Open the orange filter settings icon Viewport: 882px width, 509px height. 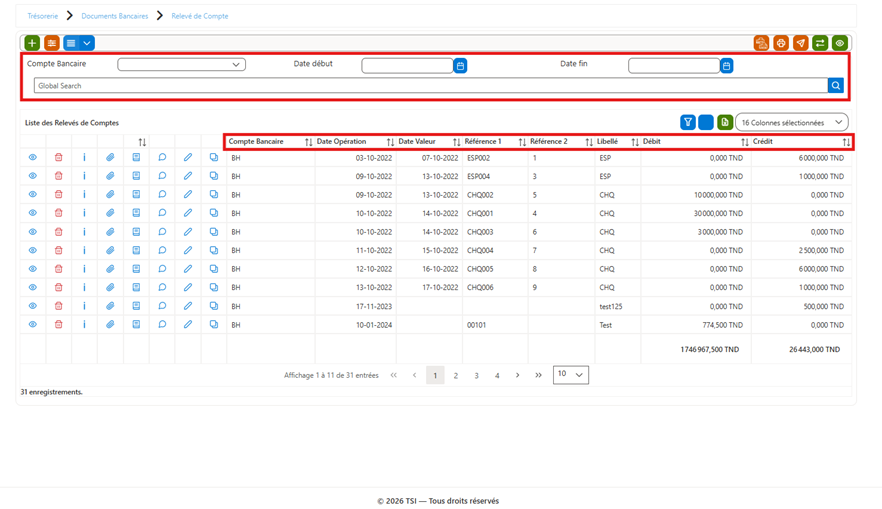52,43
